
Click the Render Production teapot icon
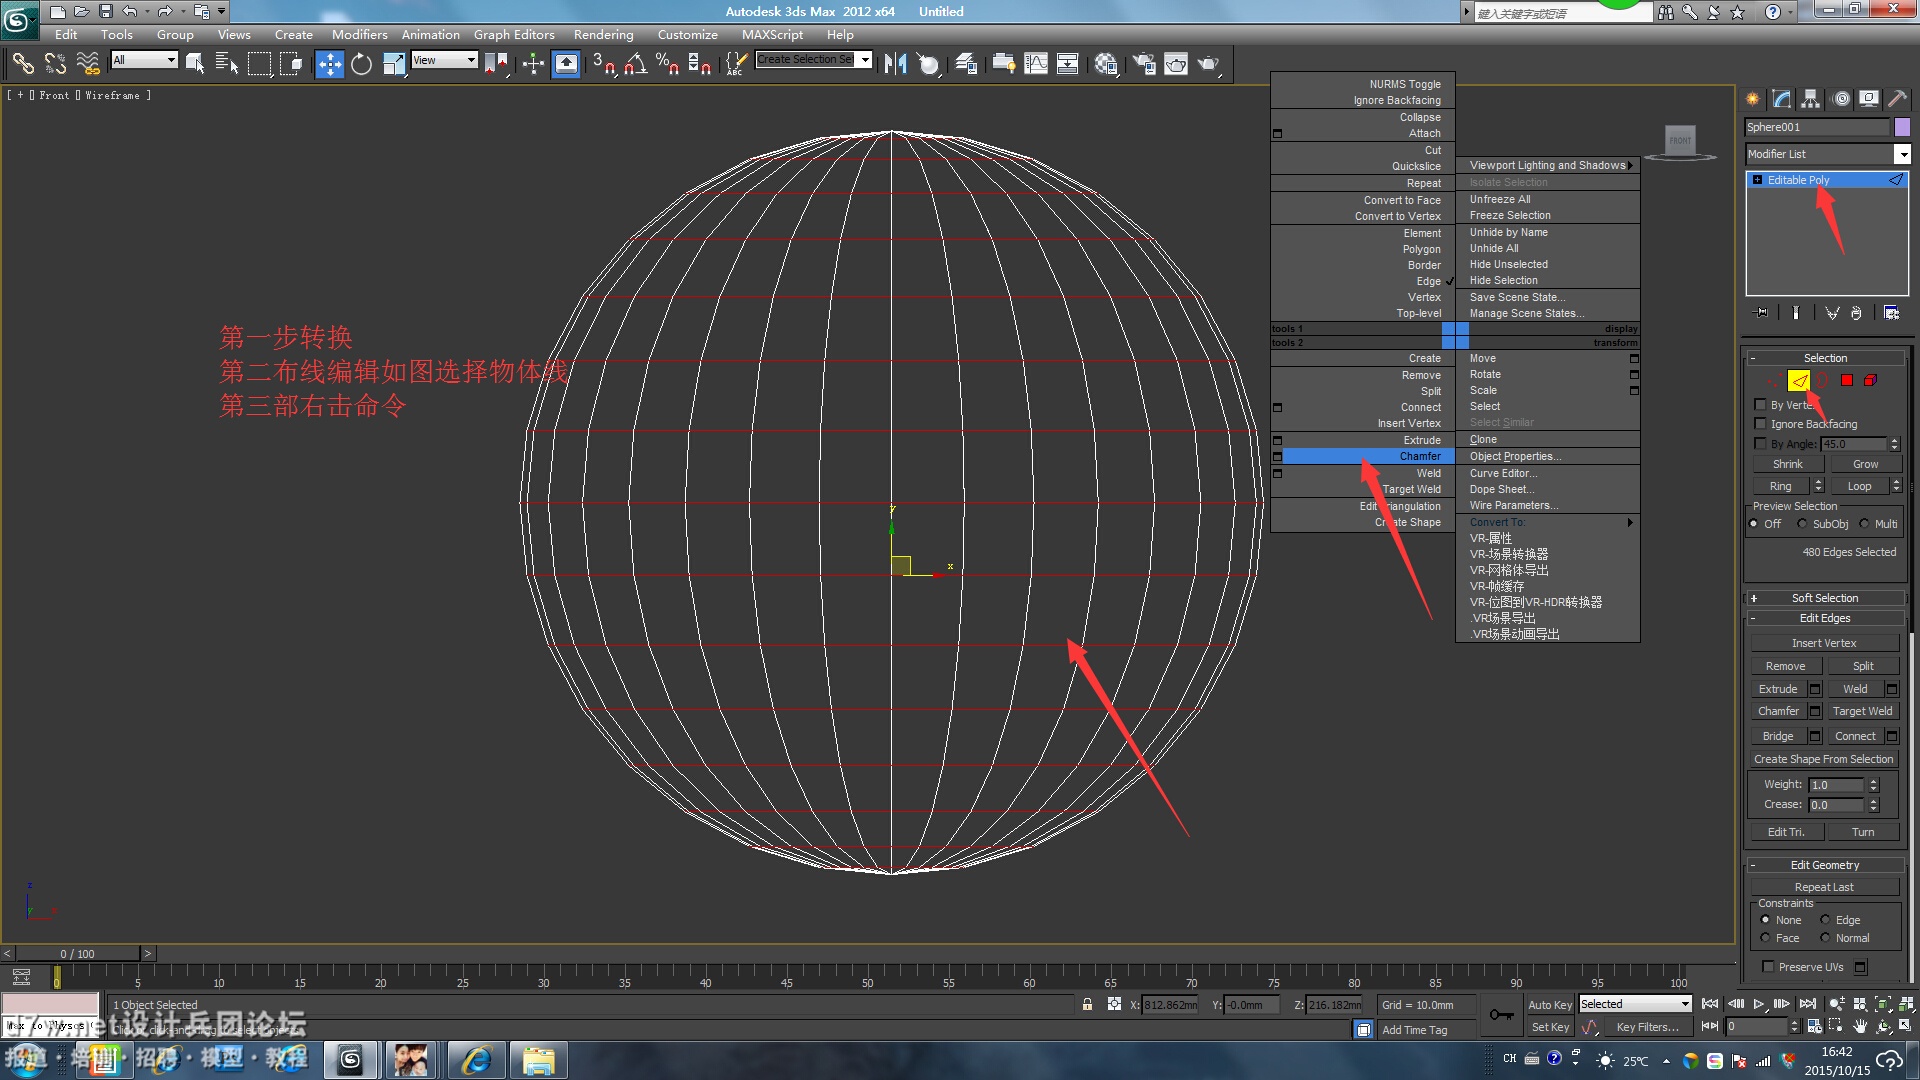tap(1208, 64)
